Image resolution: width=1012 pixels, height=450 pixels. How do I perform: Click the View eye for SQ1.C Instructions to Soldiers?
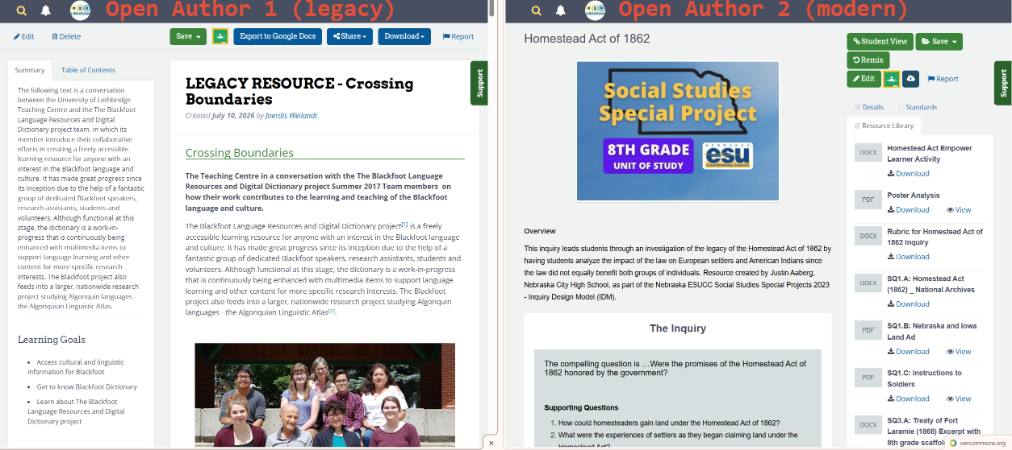(958, 399)
